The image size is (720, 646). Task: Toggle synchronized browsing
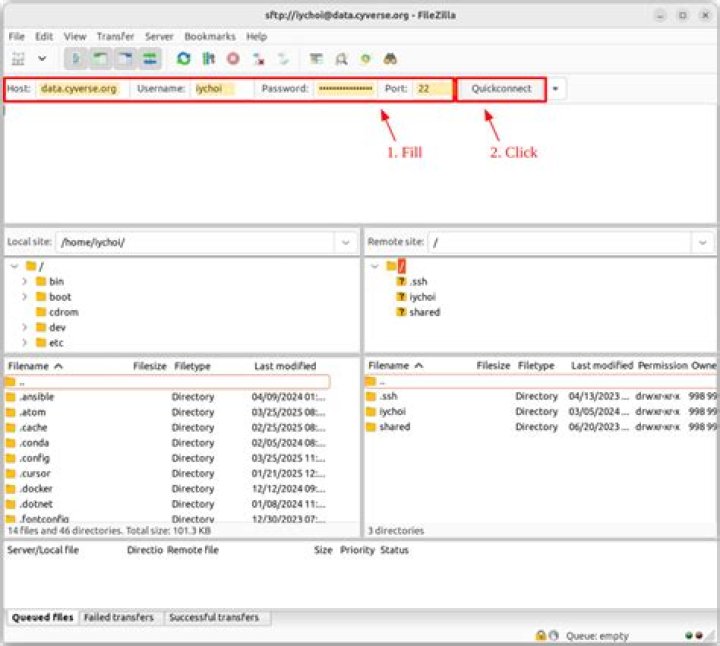(366, 59)
